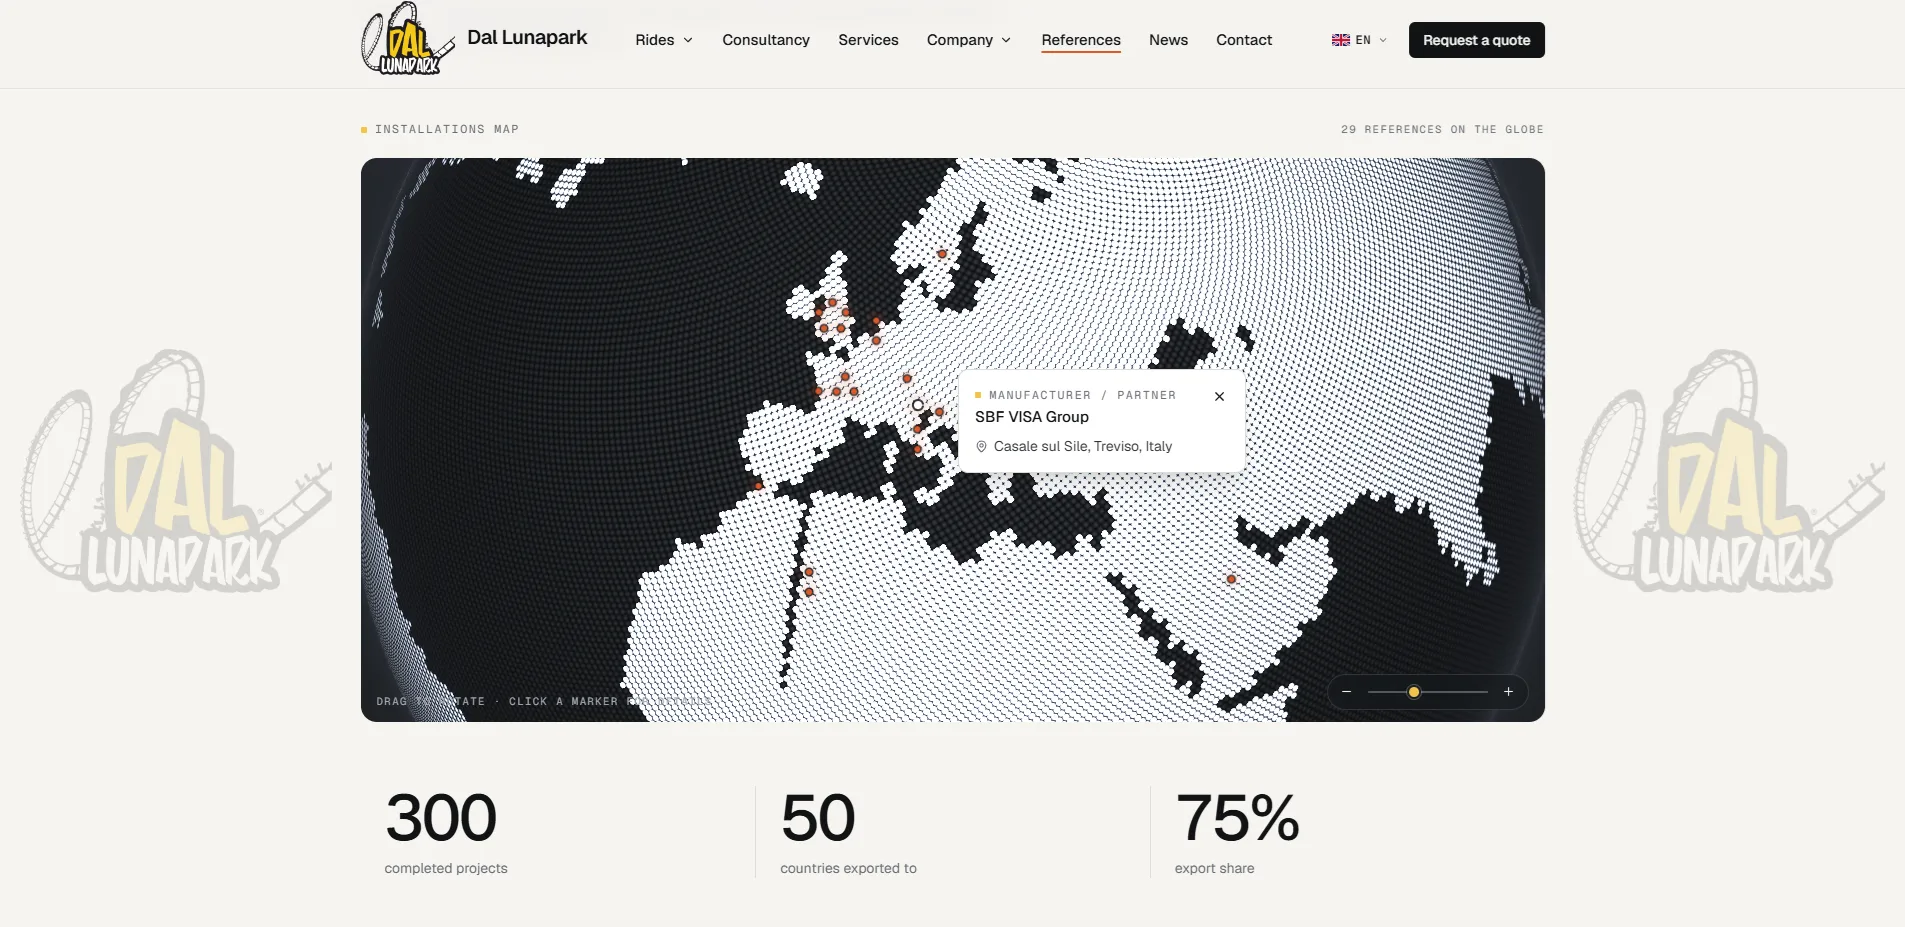Open the Consultancy page
The width and height of the screenshot is (1905, 927).
pos(766,40)
